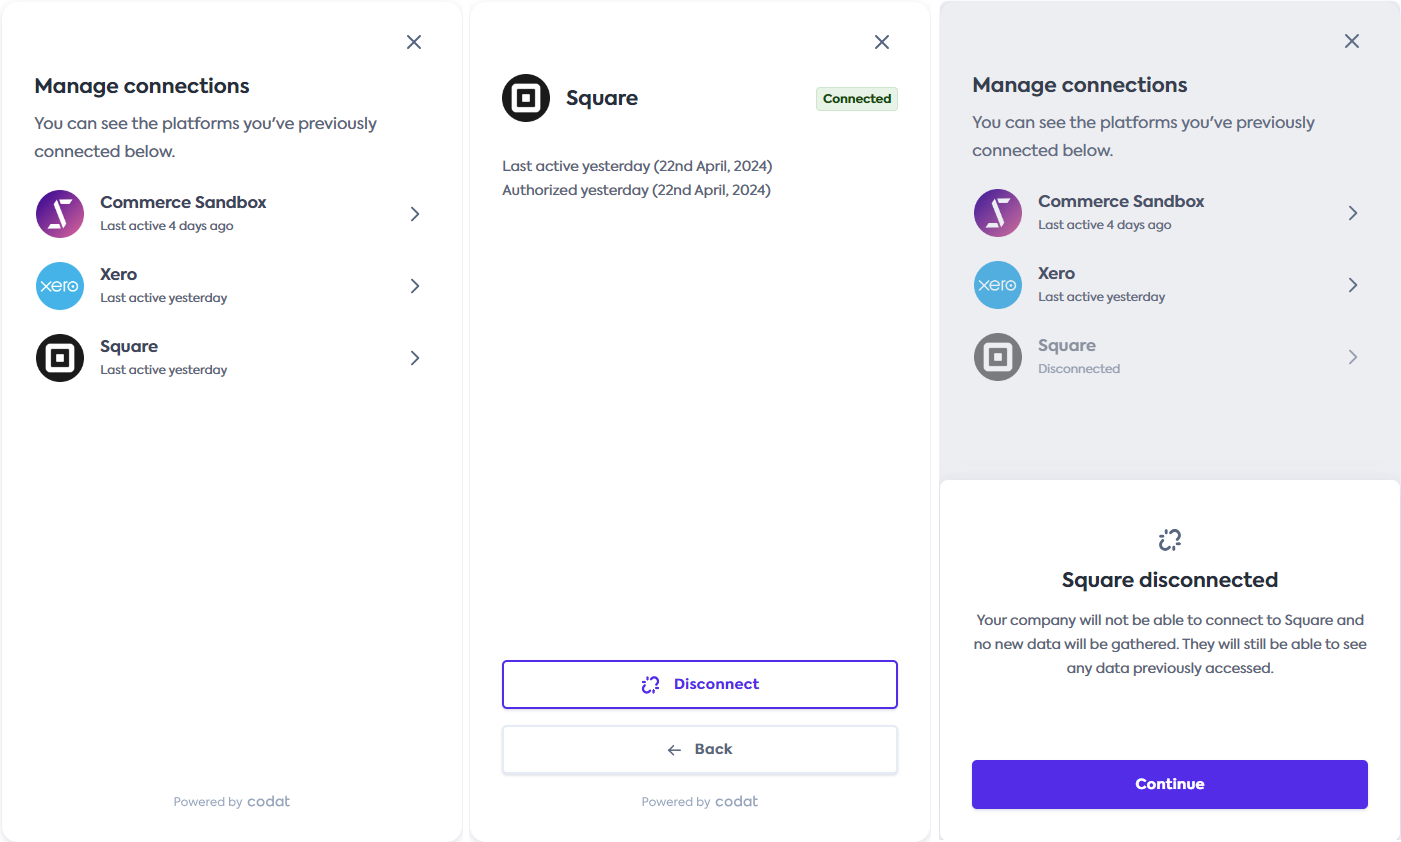This screenshot has width=1401, height=842.
Task: Click the Xero icon in the left panel
Action: click(x=59, y=286)
